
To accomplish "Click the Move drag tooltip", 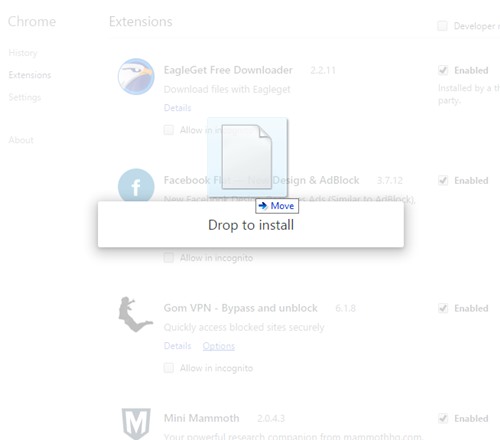I will tap(277, 206).
